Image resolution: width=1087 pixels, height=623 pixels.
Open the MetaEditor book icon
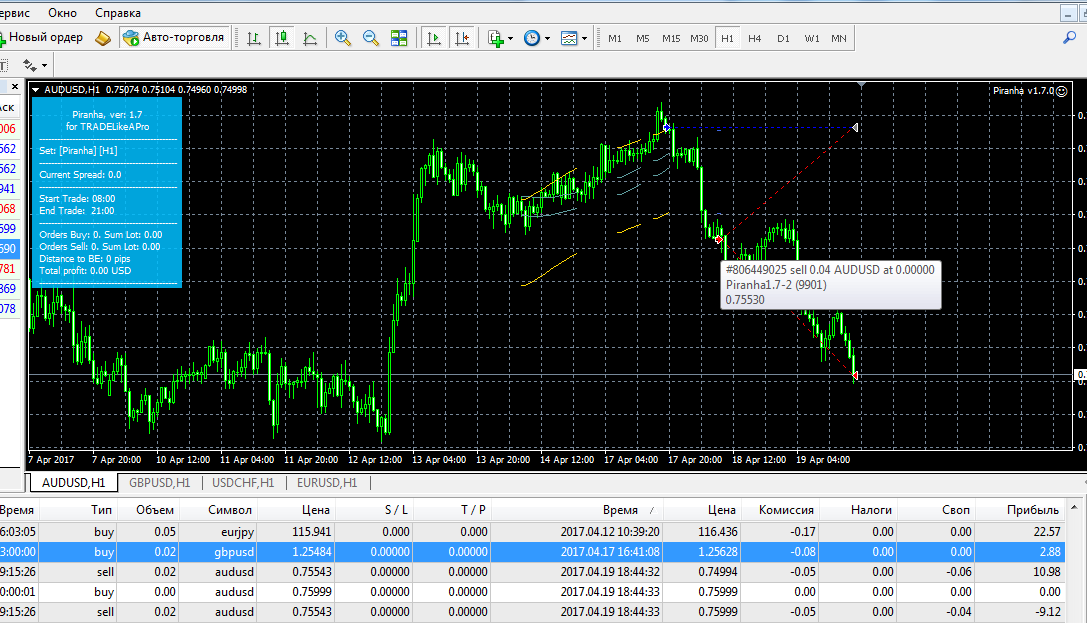click(x=103, y=38)
